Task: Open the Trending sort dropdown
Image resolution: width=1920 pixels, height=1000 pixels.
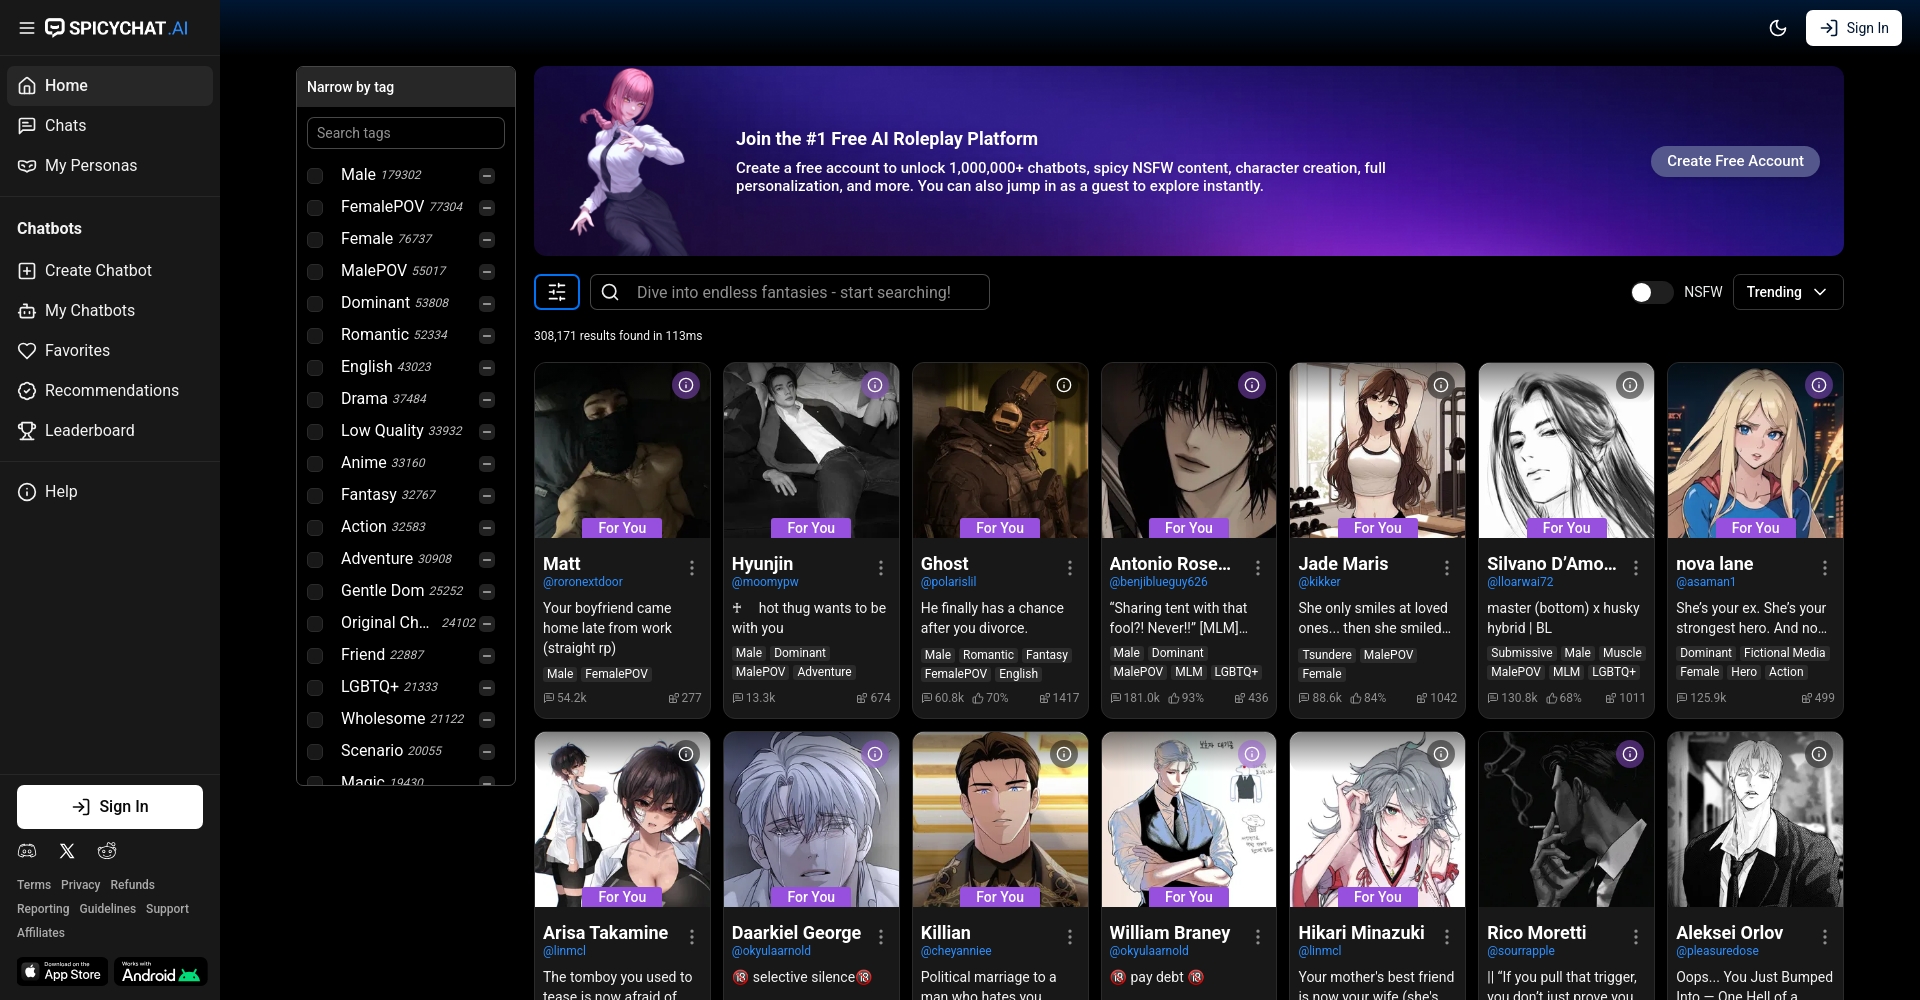Action: point(1788,292)
